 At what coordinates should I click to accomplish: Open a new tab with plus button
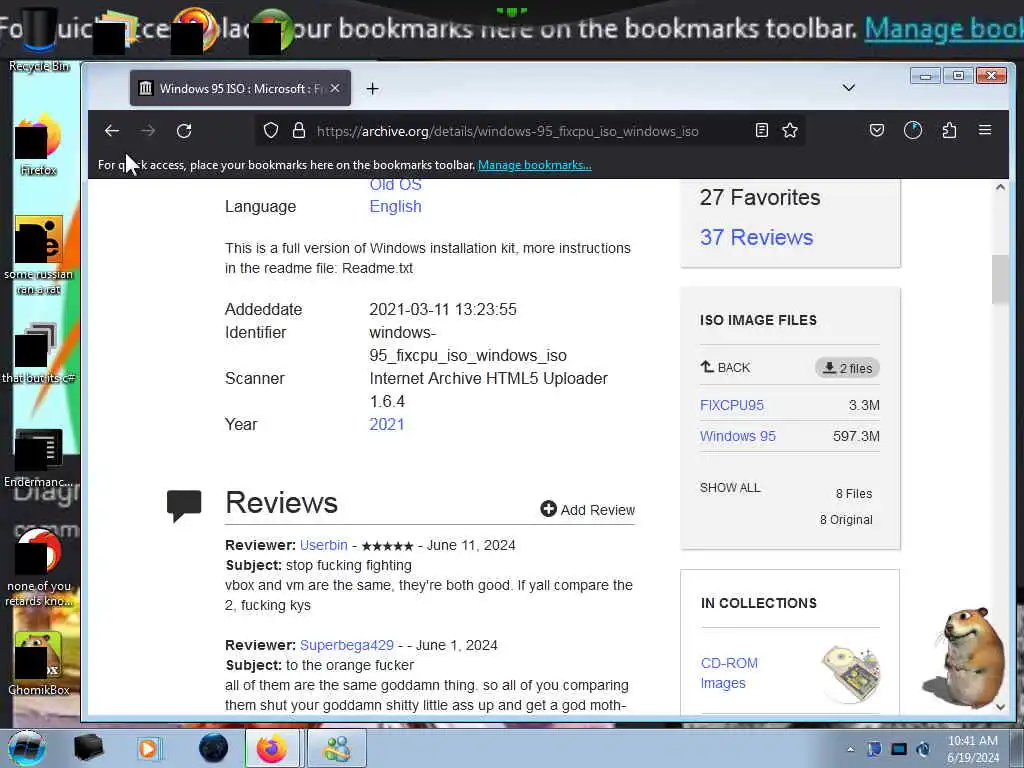[x=372, y=88]
